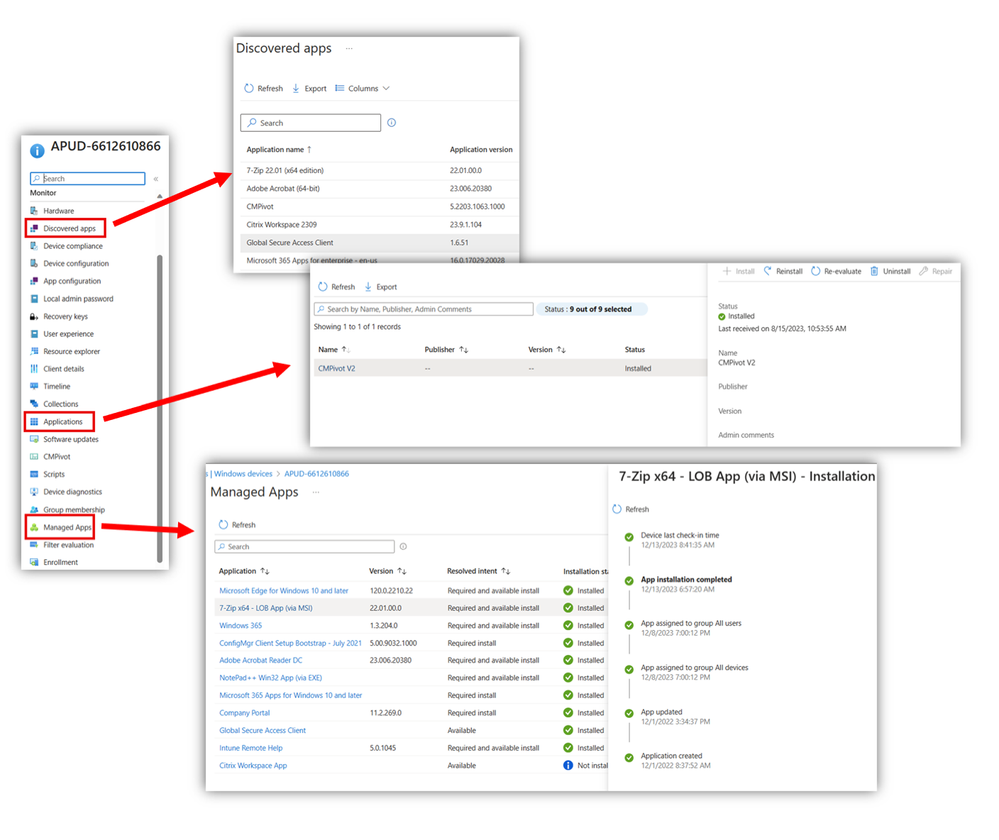Sort Applications by Name column
Screen dimensions: 999x840
click(334, 350)
